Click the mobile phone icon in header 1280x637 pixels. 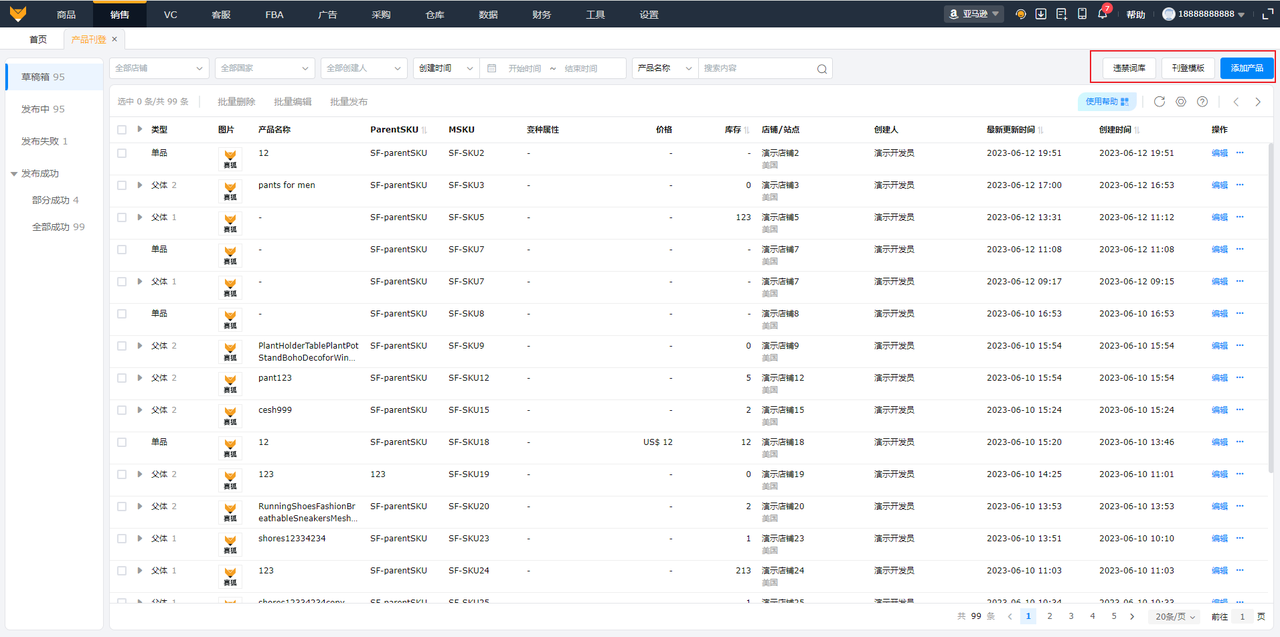[x=1082, y=14]
